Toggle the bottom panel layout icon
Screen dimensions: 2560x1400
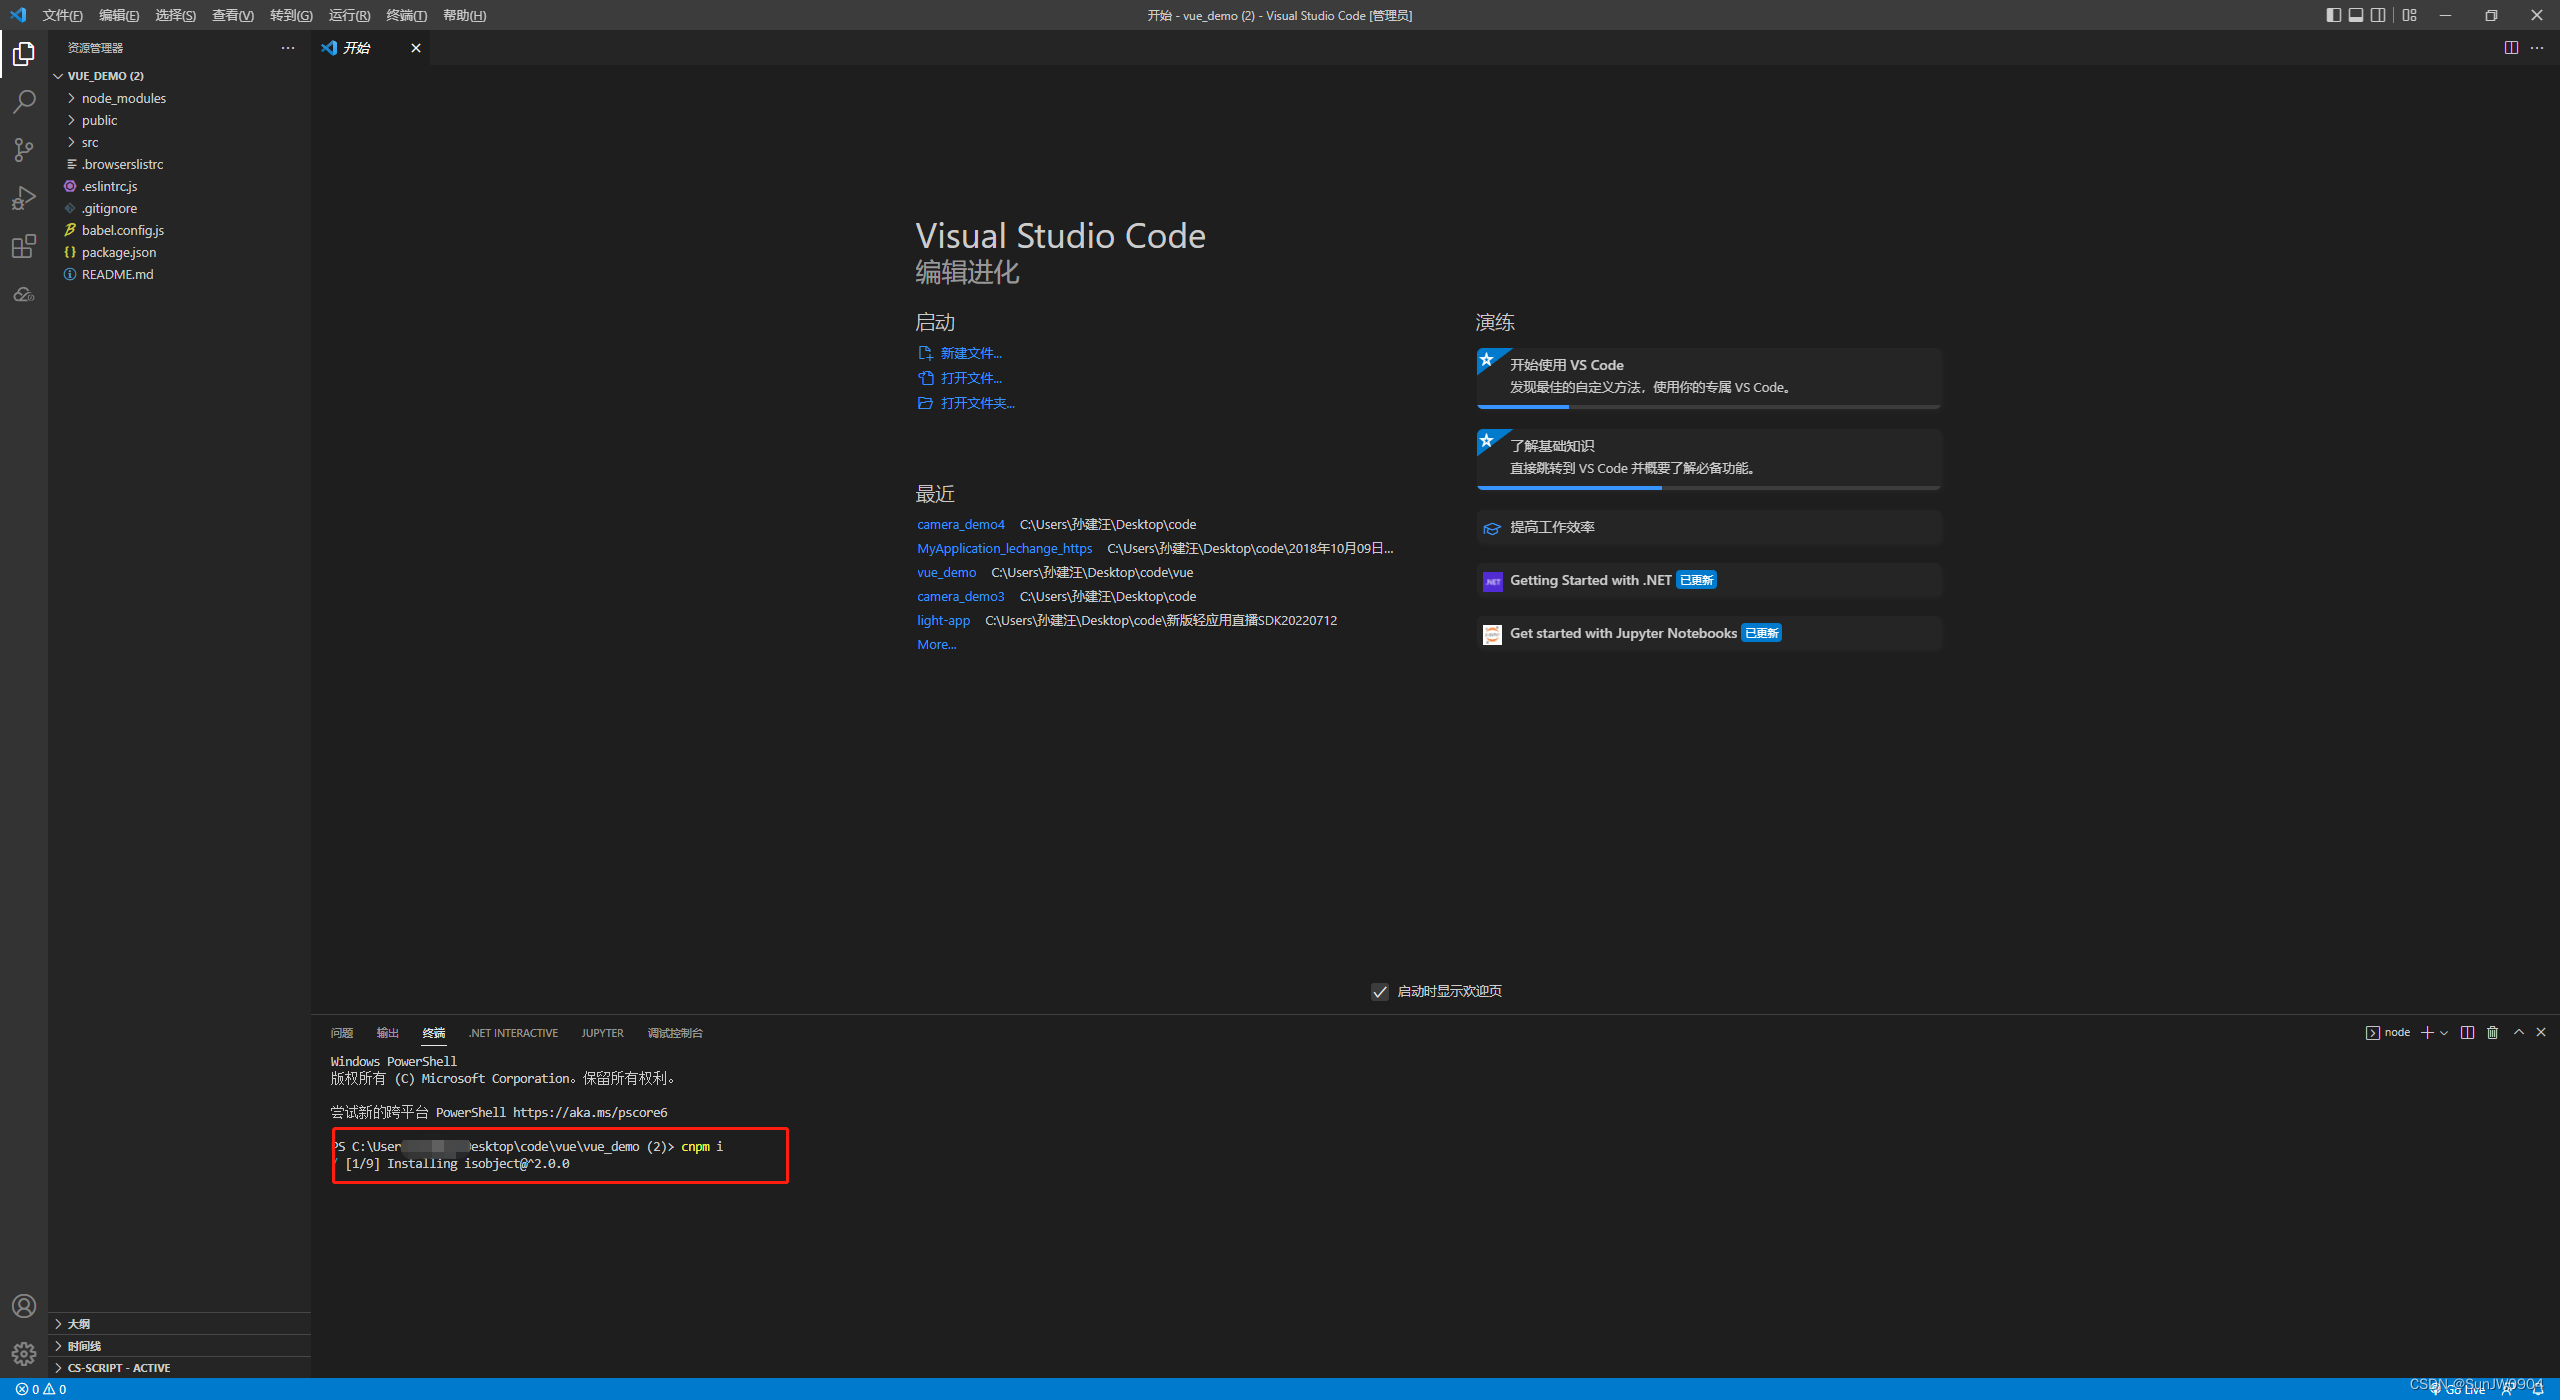(2356, 15)
